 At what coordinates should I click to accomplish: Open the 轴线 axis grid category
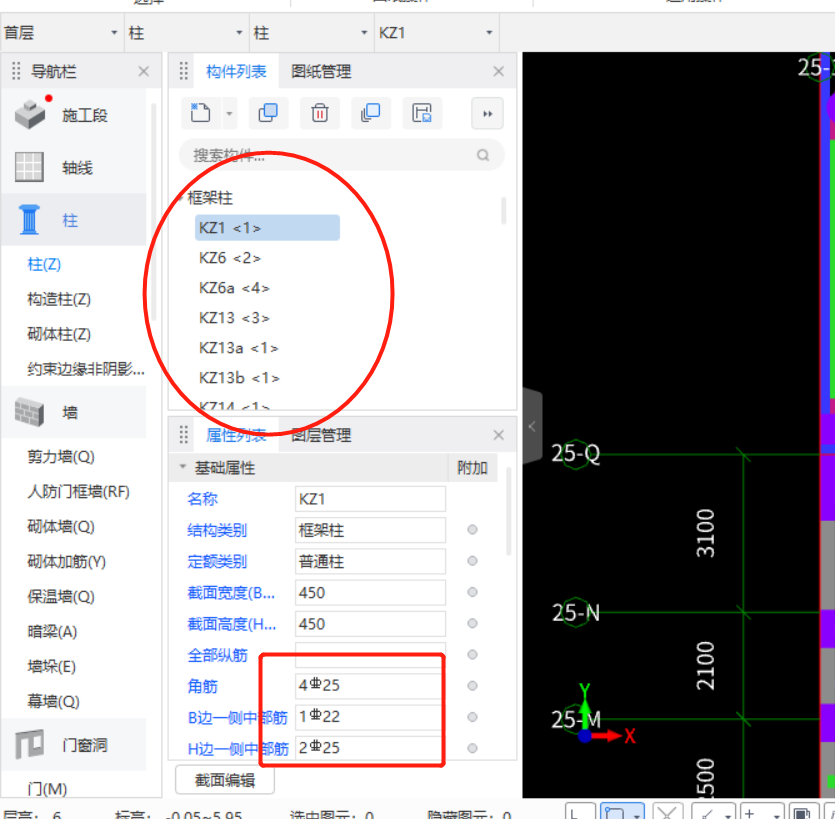coord(74,167)
